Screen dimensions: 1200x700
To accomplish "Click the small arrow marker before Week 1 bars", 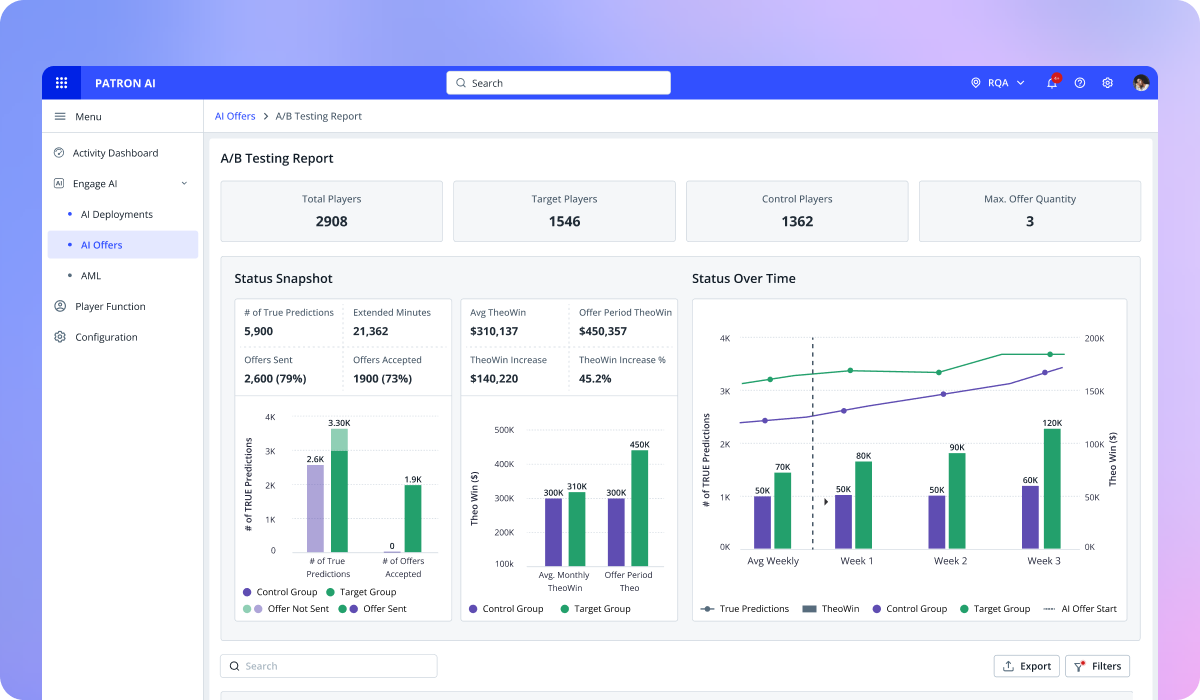I will point(826,502).
